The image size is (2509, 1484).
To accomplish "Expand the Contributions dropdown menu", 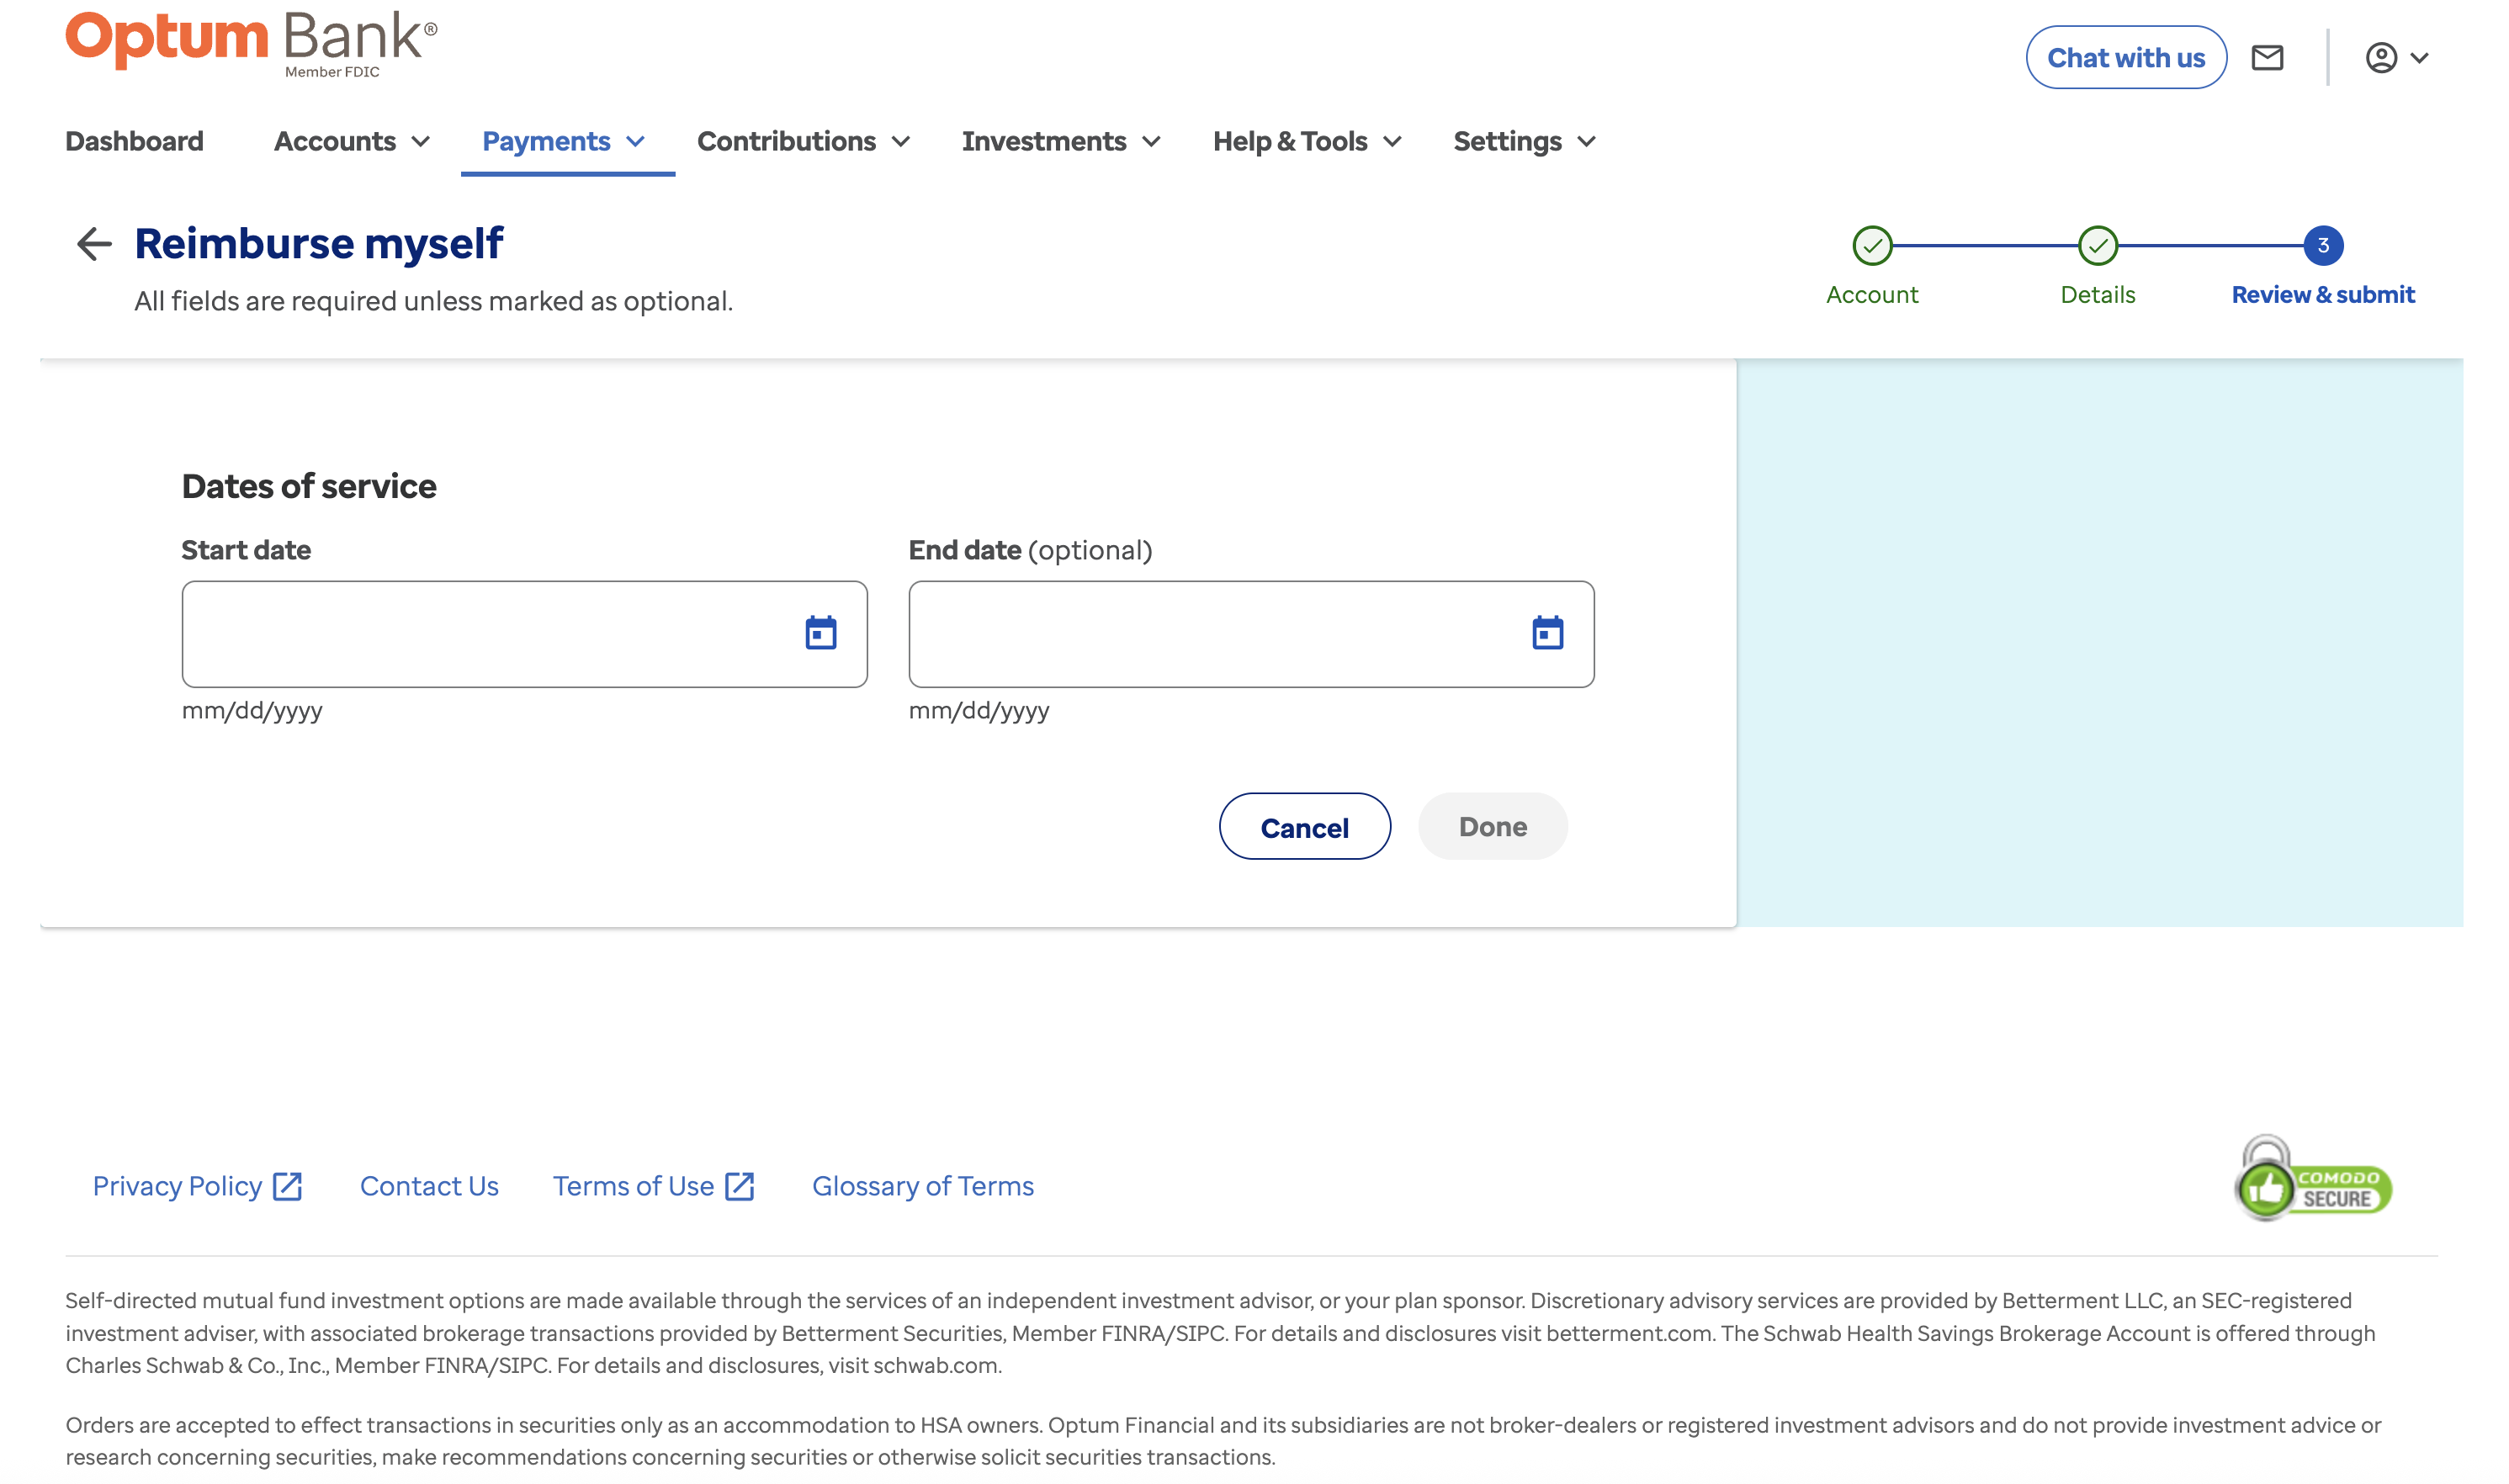I will (x=803, y=142).
